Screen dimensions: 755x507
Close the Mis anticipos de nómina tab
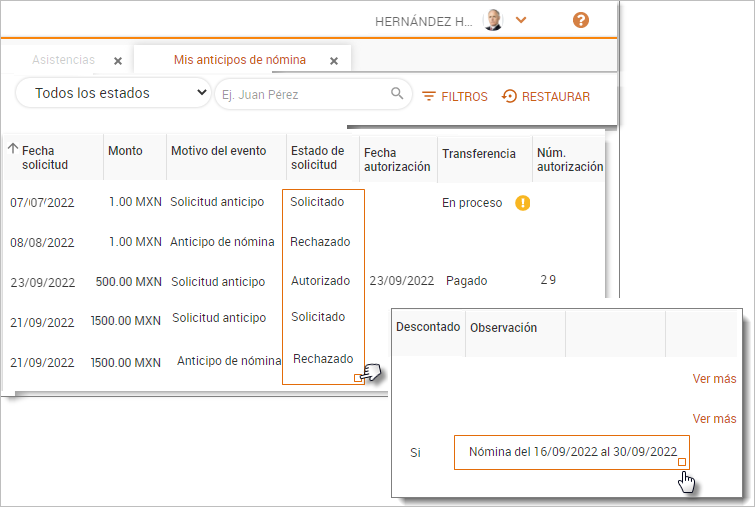click(x=334, y=61)
